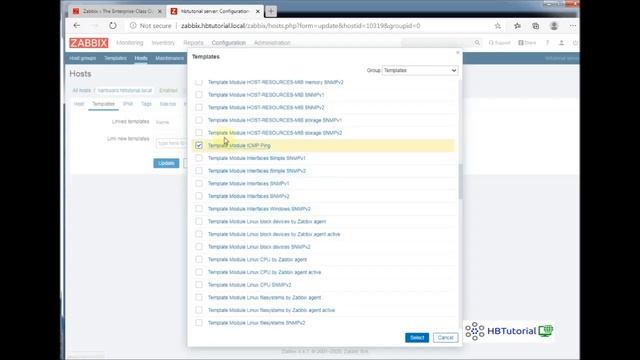The width and height of the screenshot is (640, 360).
Task: Click the Zabbix logo
Action: tap(89, 43)
